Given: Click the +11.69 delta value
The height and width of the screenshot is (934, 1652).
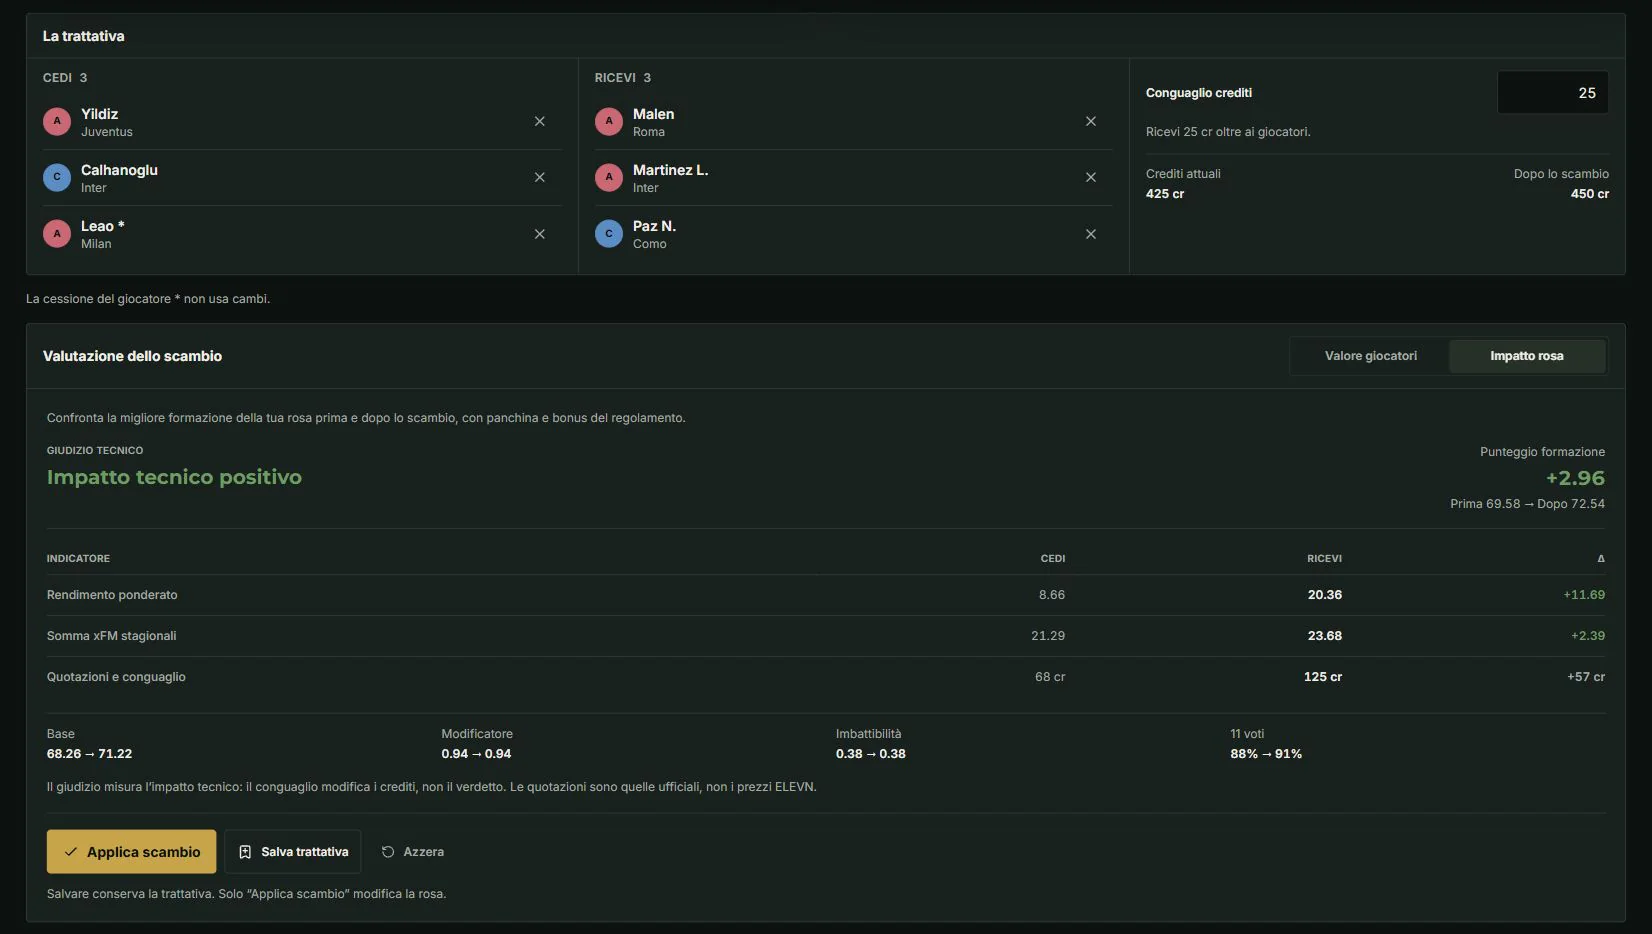Looking at the screenshot, I should coord(1584,595).
